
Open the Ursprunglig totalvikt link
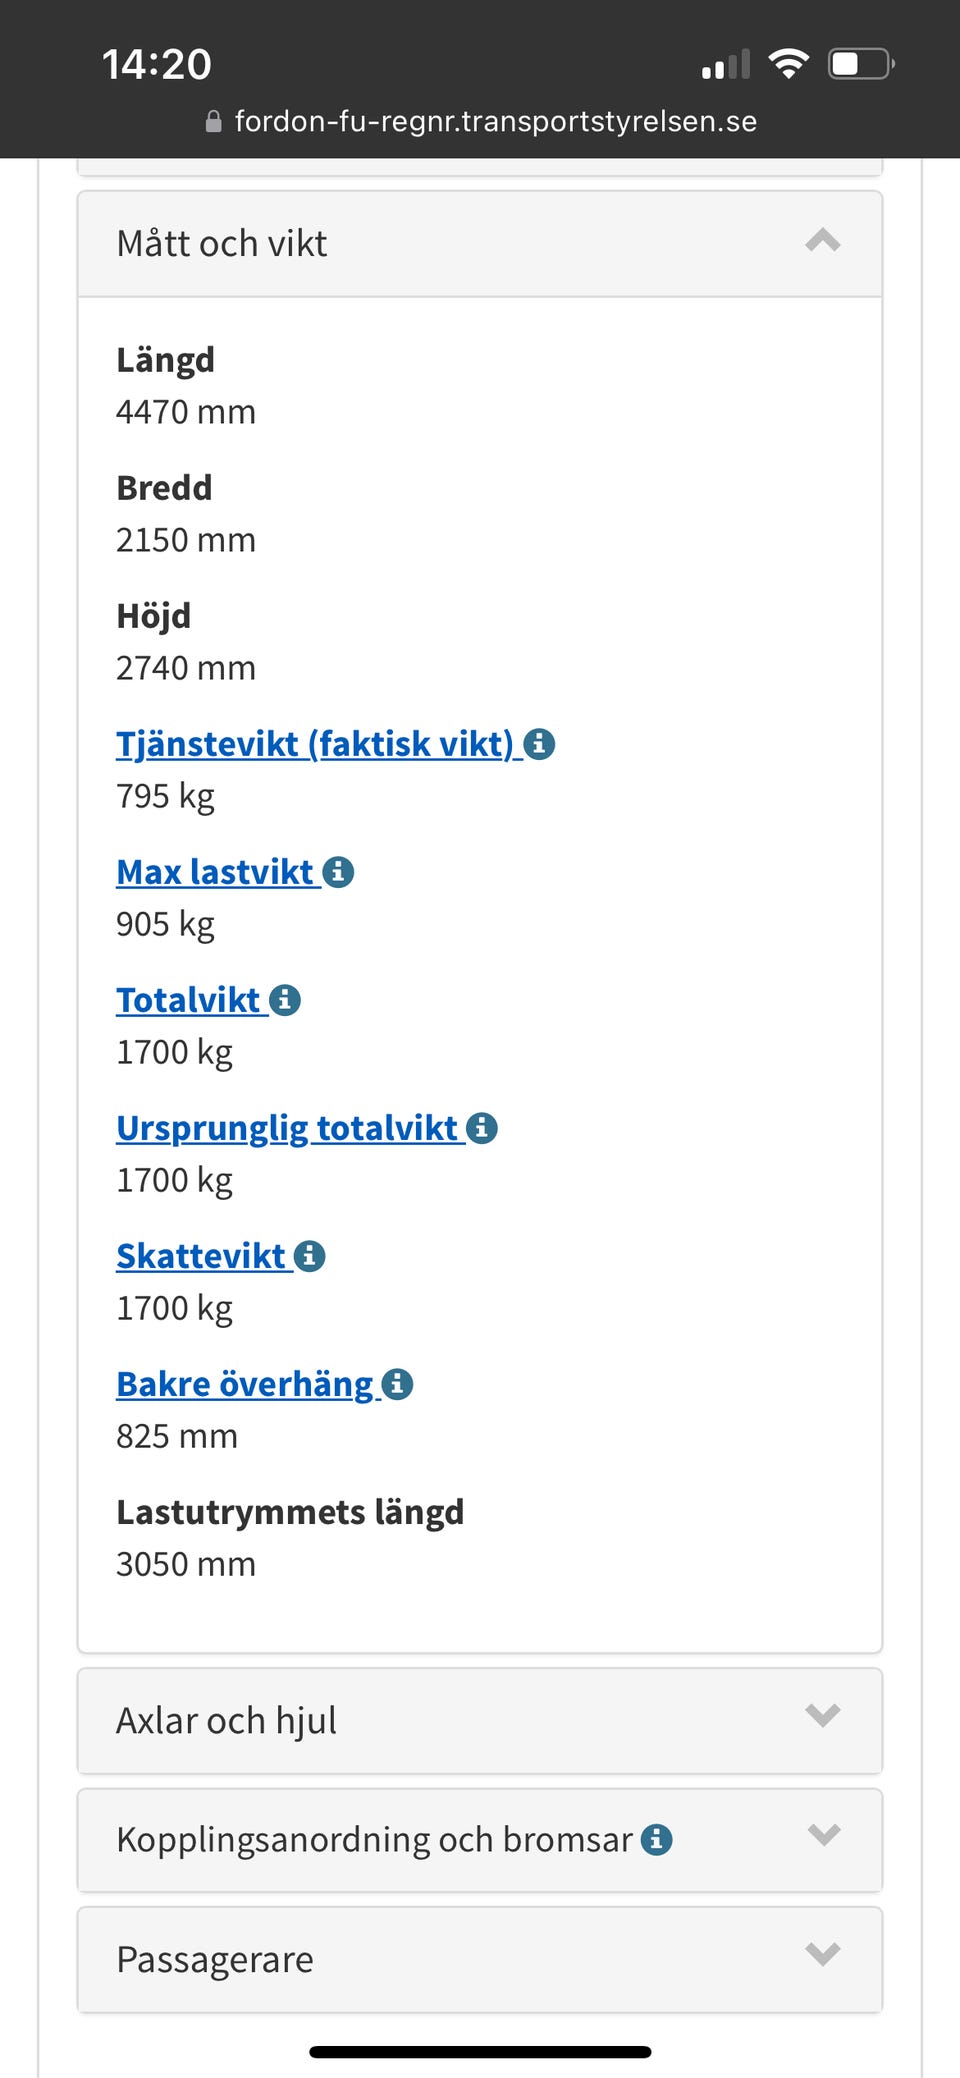click(x=287, y=1128)
